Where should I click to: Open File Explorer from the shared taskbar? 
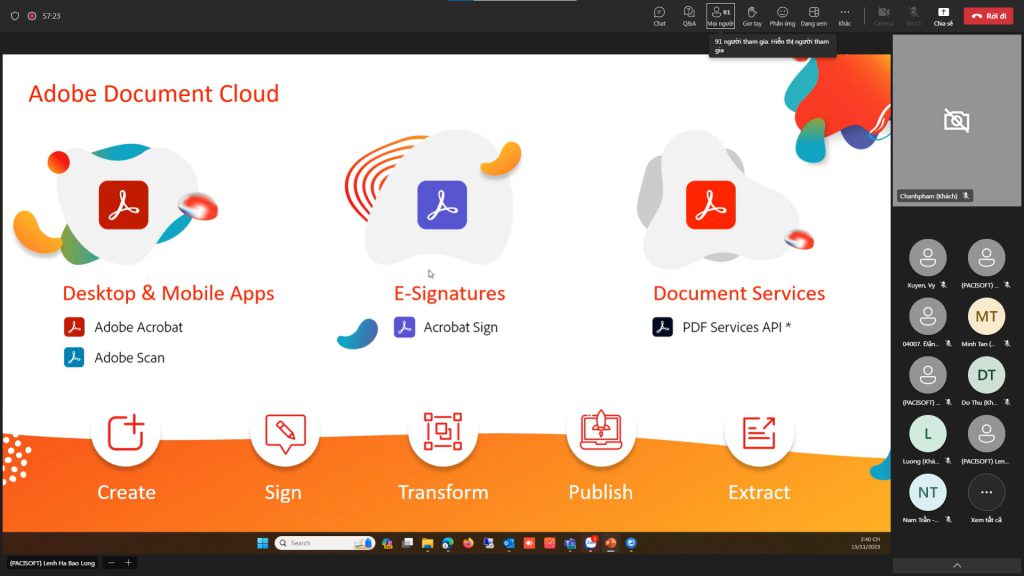(427, 543)
